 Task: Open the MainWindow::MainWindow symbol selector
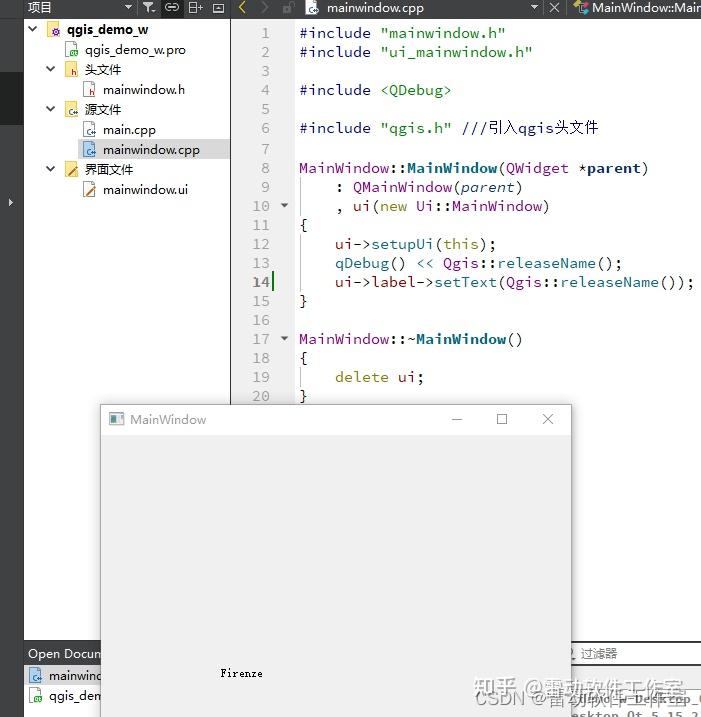[638, 7]
